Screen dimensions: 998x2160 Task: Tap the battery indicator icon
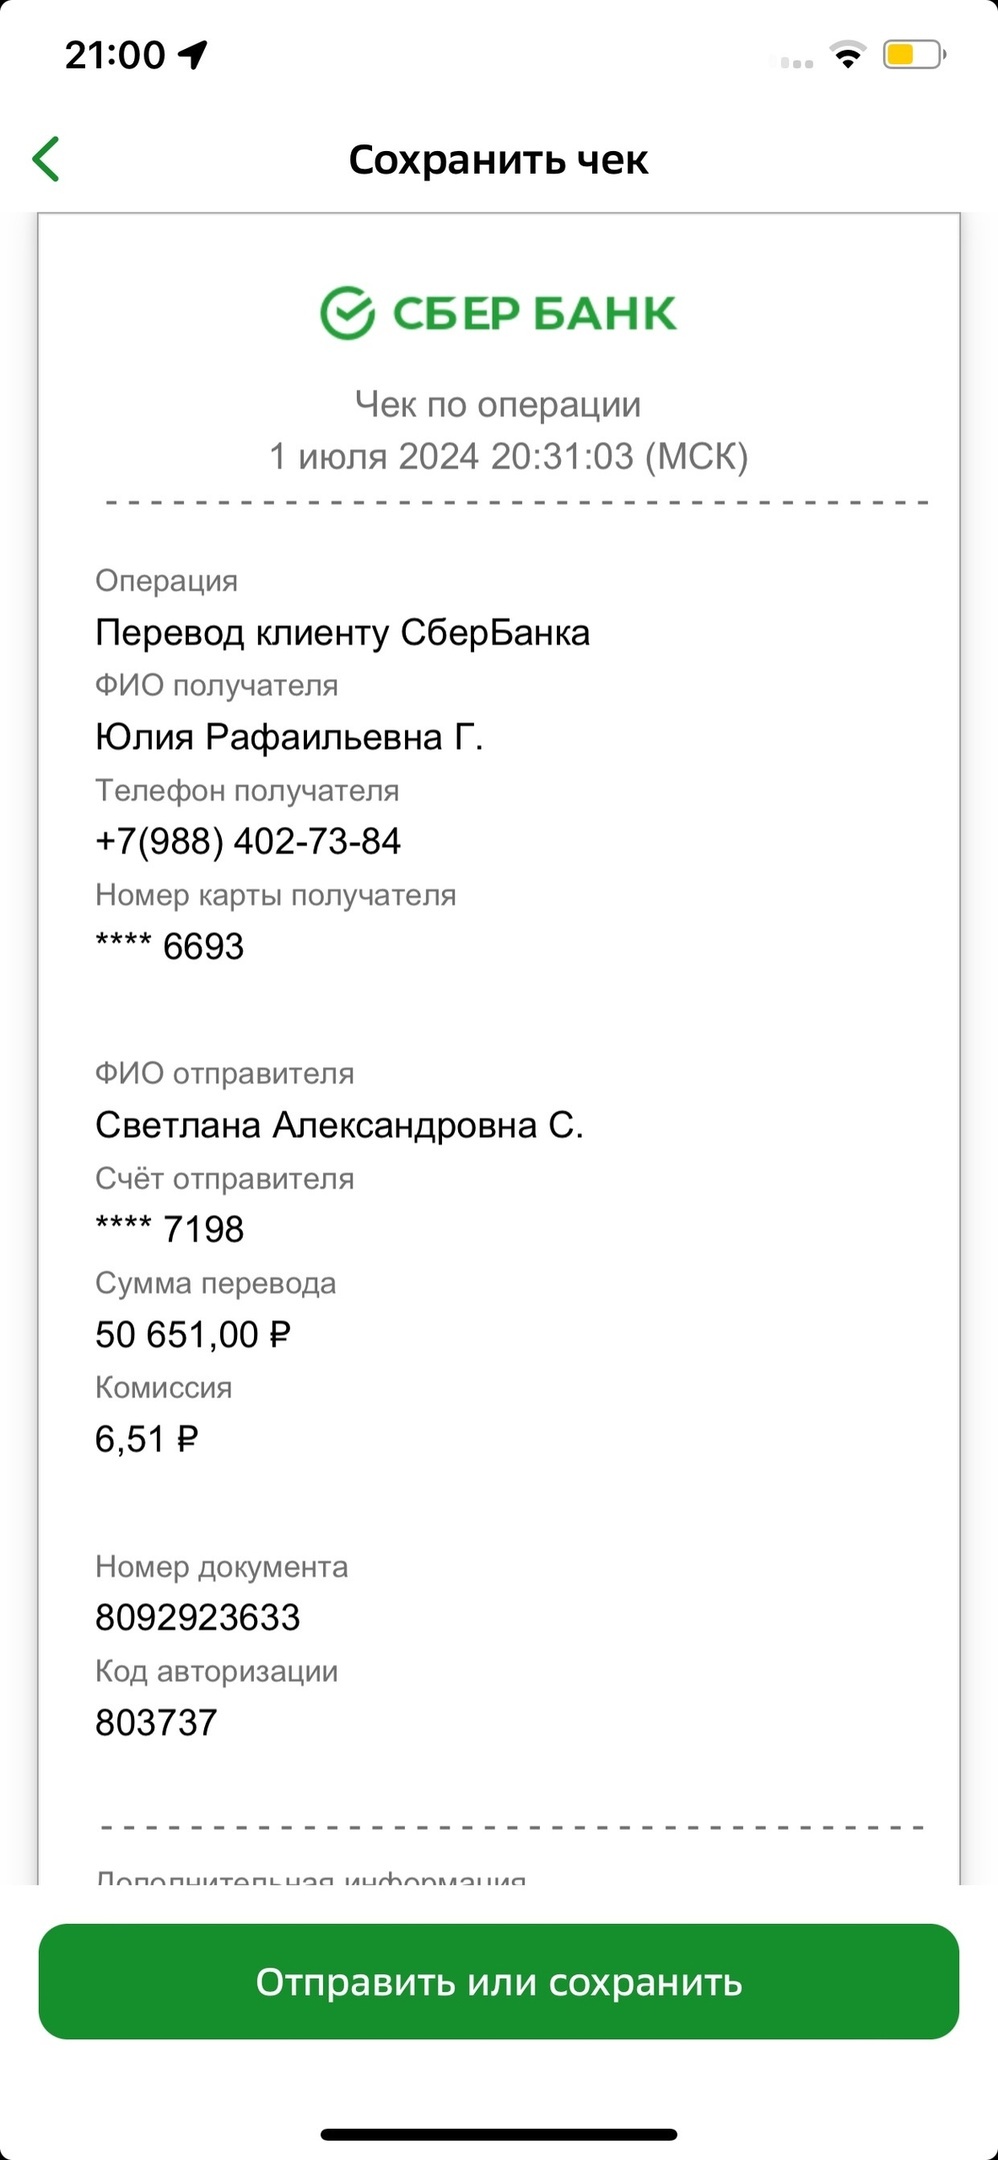(x=913, y=55)
